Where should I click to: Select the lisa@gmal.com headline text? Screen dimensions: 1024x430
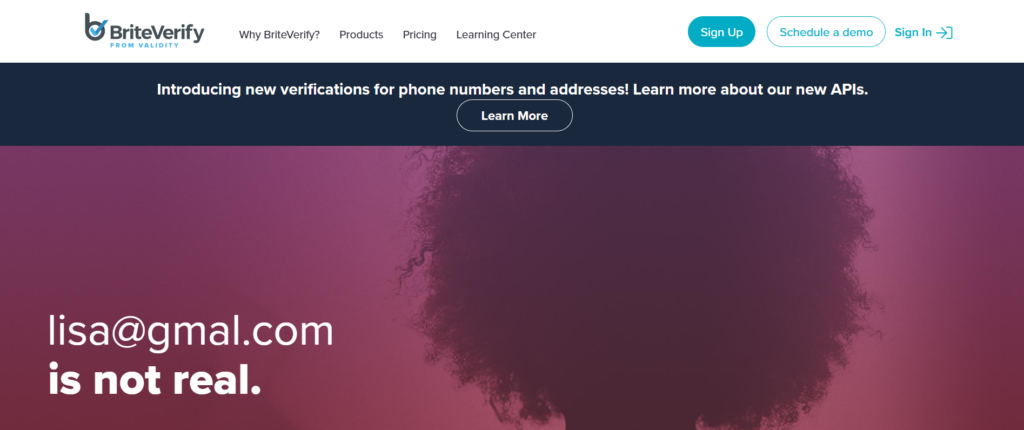[191, 332]
